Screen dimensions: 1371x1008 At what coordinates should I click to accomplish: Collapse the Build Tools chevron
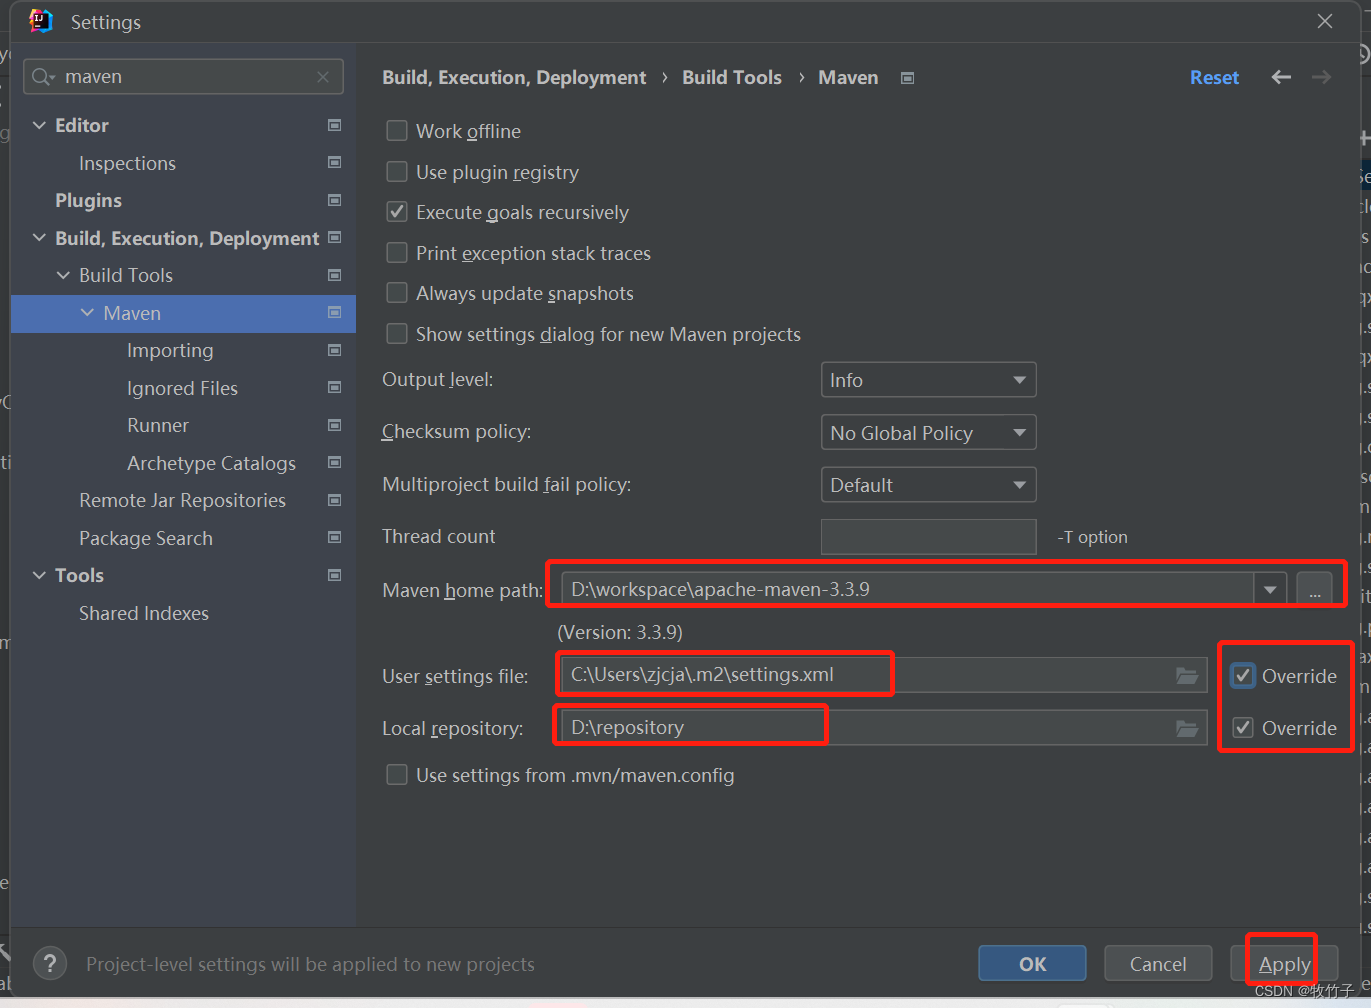point(63,275)
